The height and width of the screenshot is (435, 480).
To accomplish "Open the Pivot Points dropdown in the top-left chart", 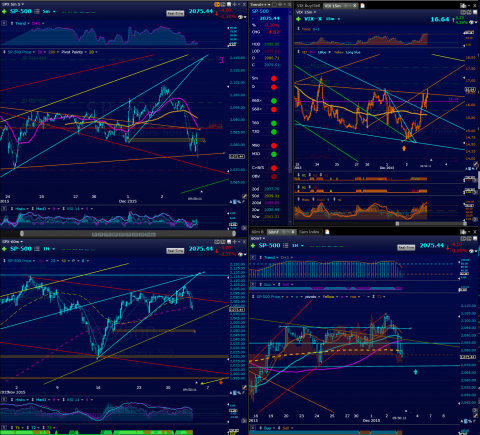I will click(x=74, y=52).
